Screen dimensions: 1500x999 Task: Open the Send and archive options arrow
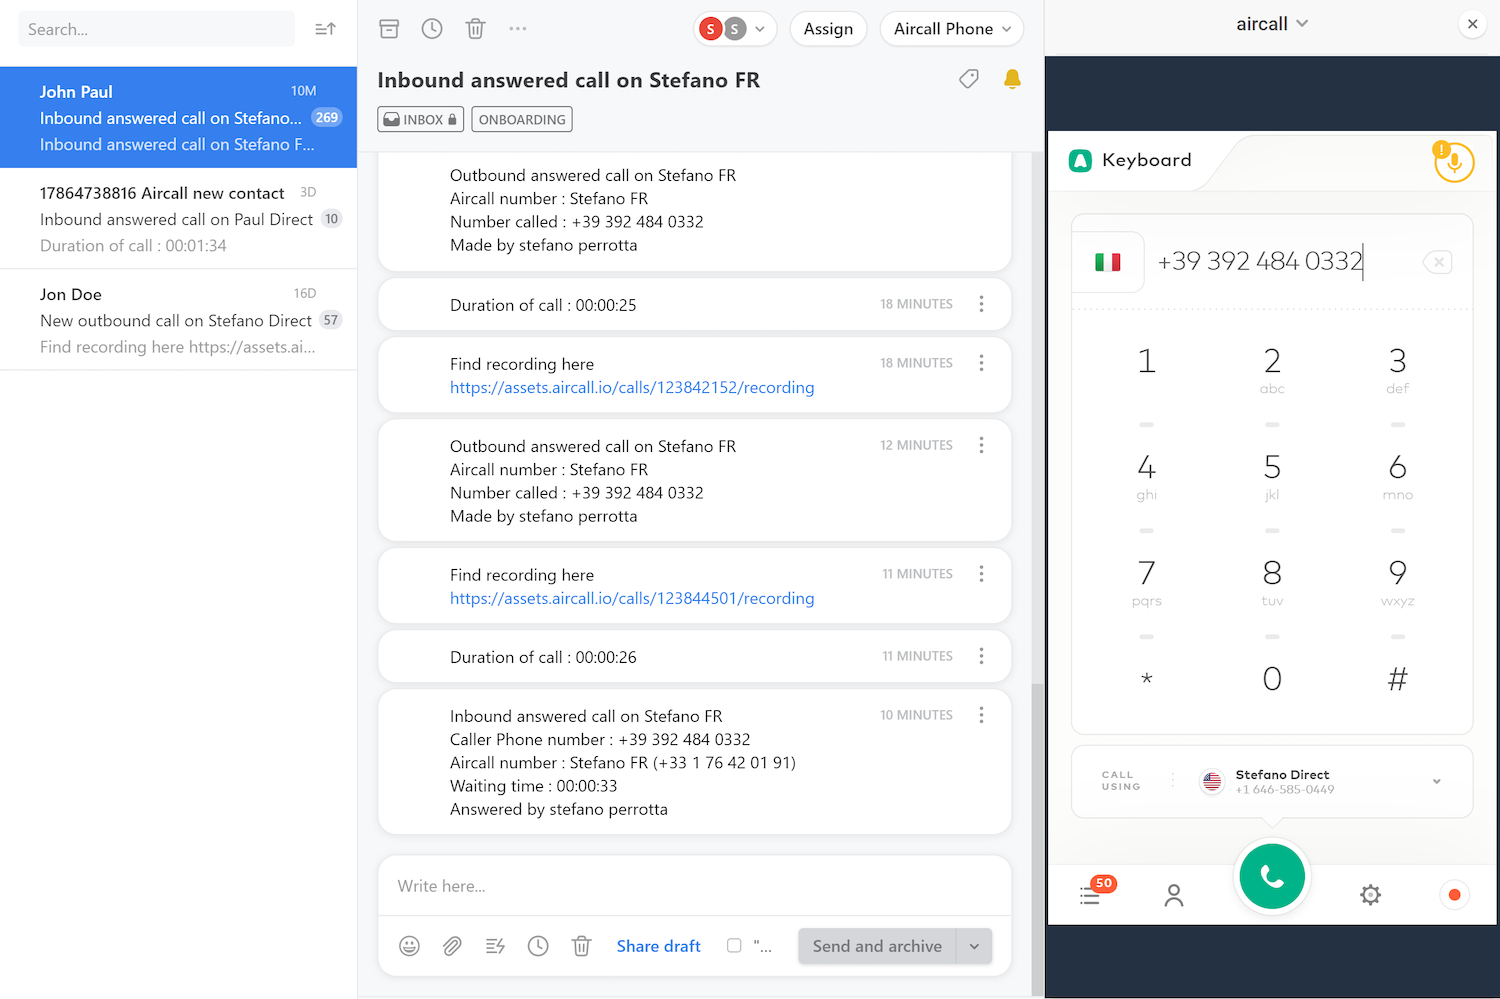(x=974, y=946)
